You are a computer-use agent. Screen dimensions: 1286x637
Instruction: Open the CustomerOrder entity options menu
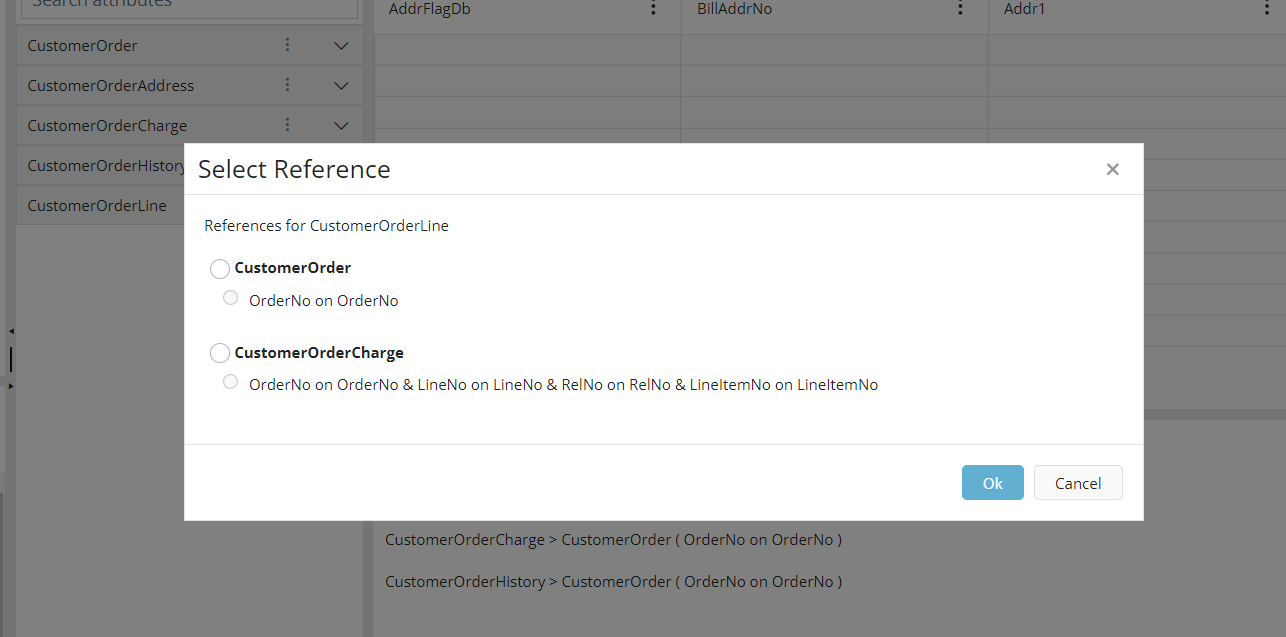coord(288,45)
